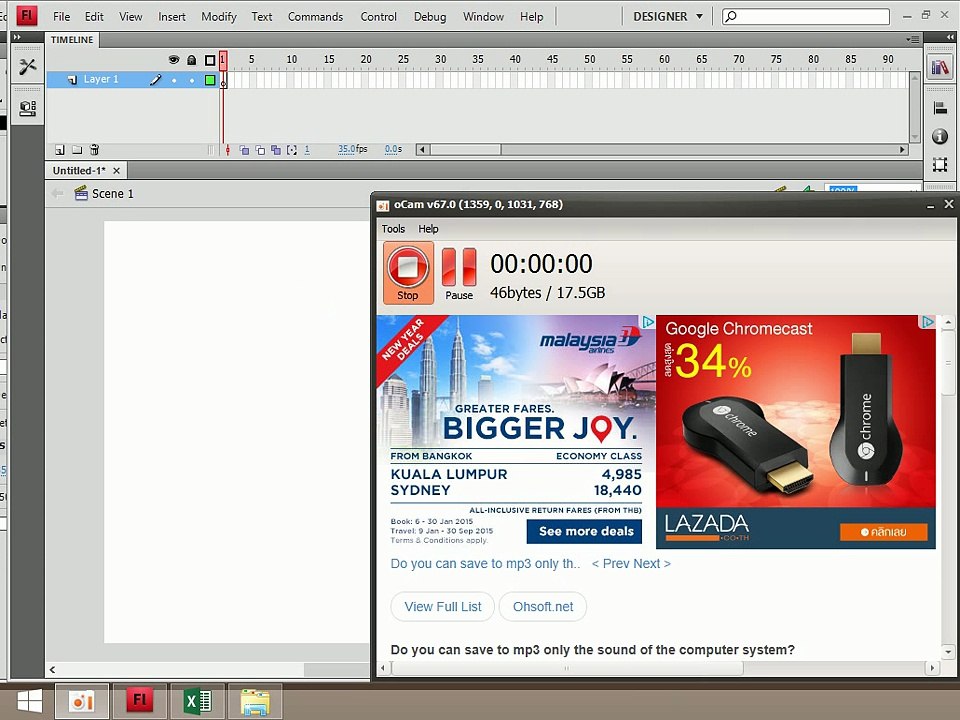Toggle lock dot for Layer 1
Screen dimensions: 960x720
pyautogui.click(x=192, y=80)
